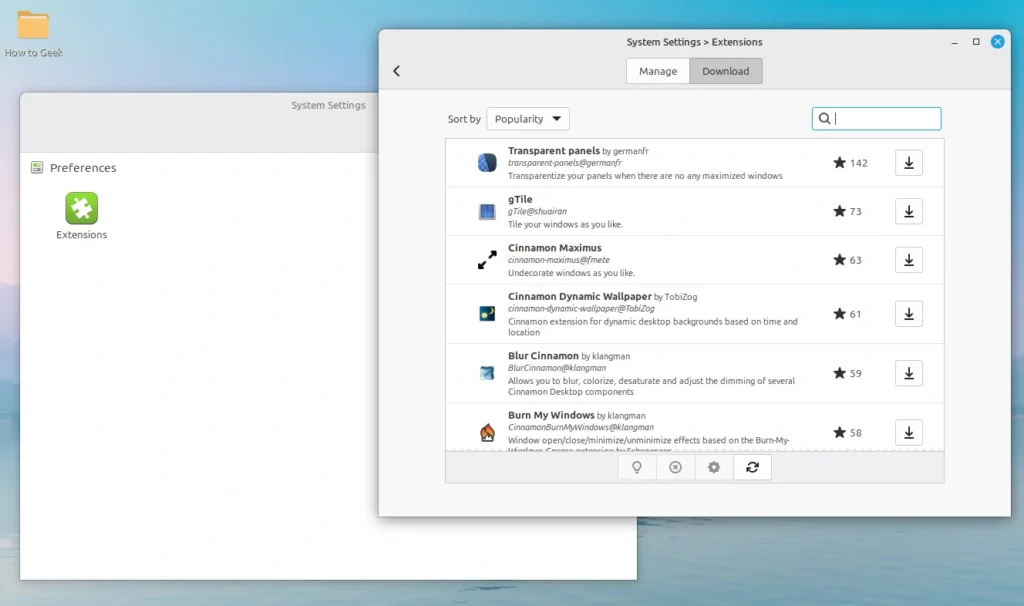Open the Sort by Popularity dropdown

coord(528,118)
